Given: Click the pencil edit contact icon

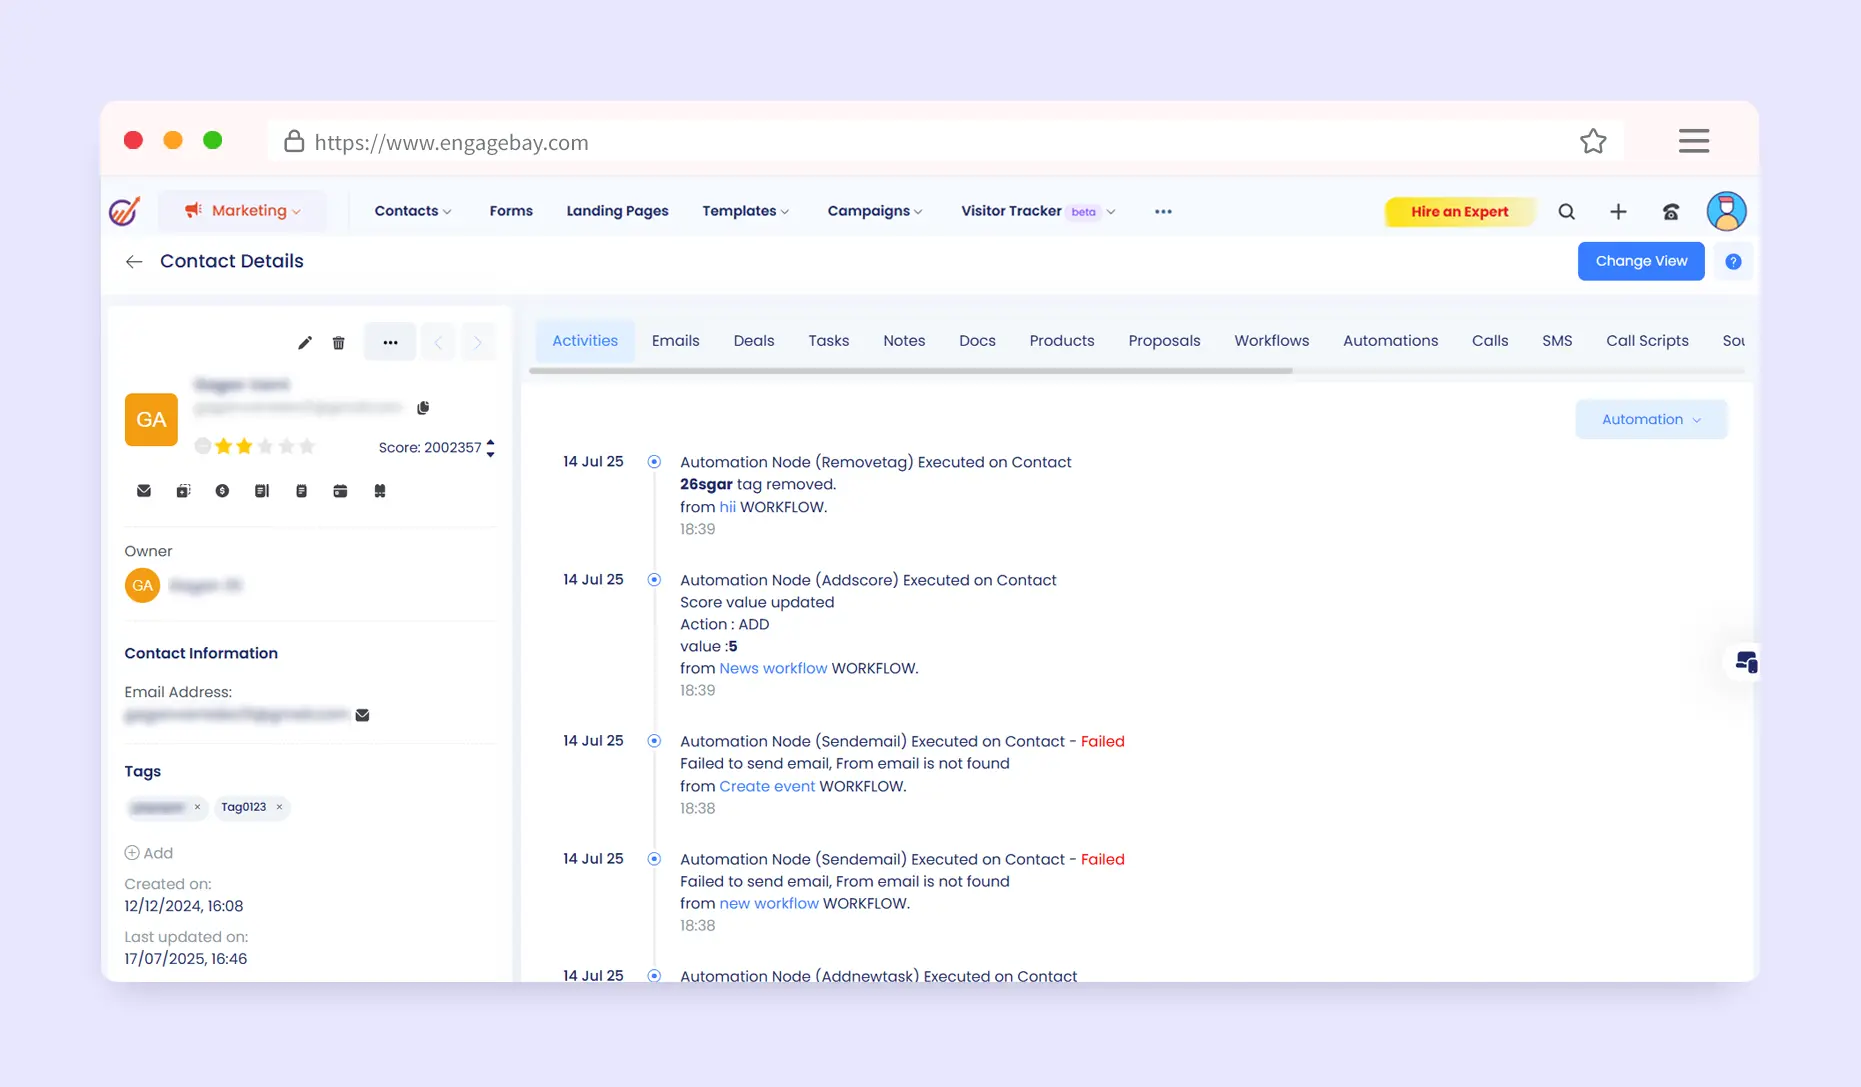Looking at the screenshot, I should tap(305, 343).
